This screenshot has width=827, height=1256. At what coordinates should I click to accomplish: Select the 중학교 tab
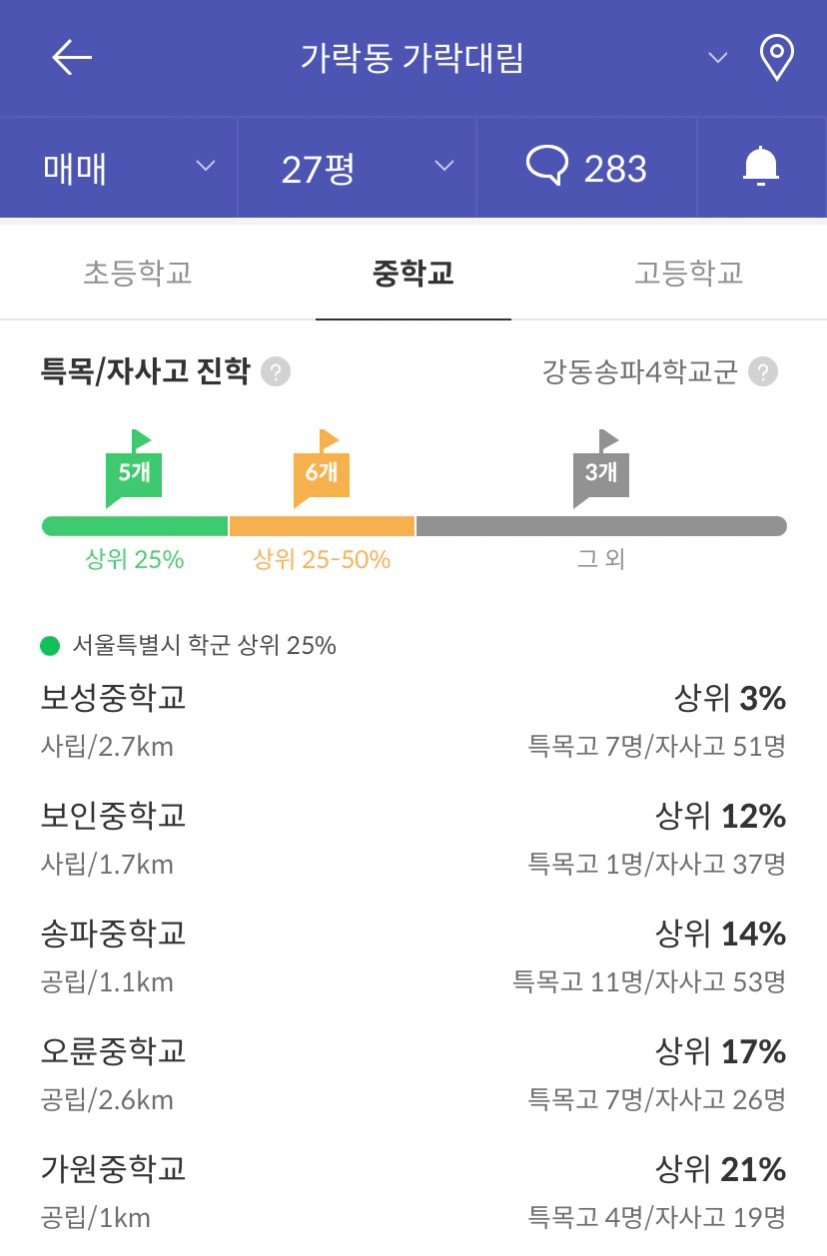tap(413, 272)
